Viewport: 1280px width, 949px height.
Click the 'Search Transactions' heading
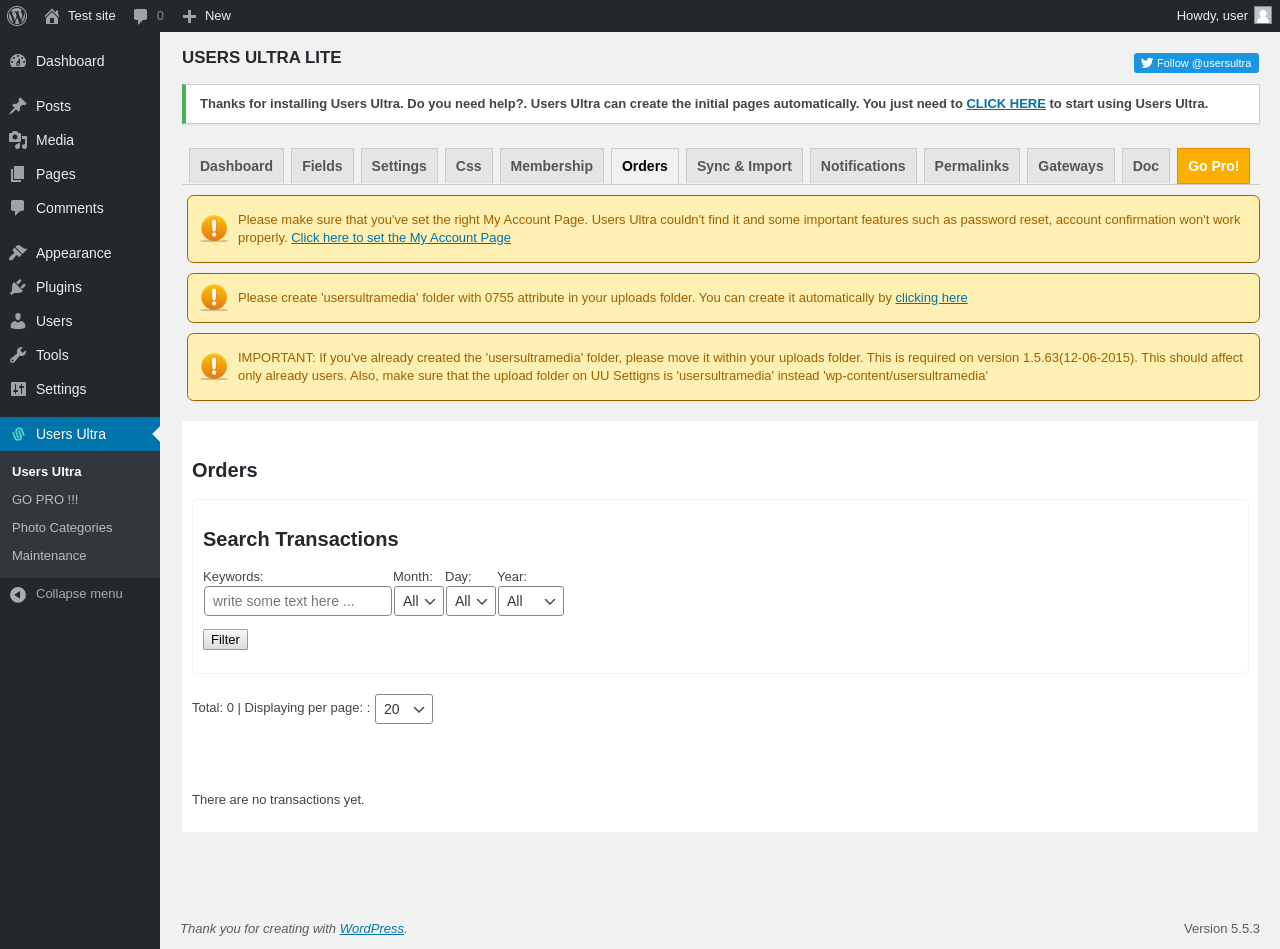pyautogui.click(x=301, y=540)
